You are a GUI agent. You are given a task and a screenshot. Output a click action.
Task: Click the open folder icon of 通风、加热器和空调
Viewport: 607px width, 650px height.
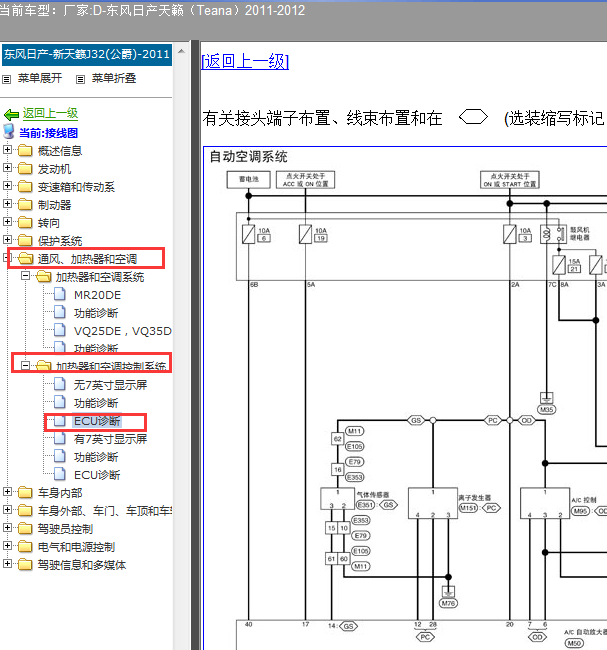tap(26, 259)
